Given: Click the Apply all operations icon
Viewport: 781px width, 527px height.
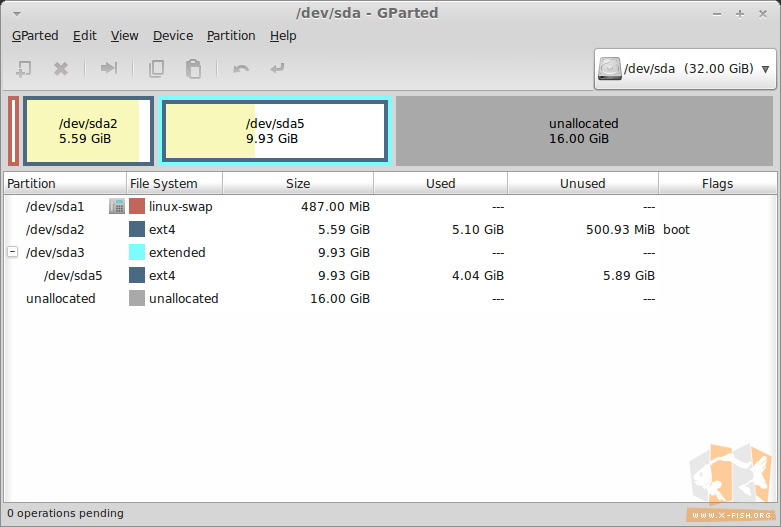Looking at the screenshot, I should click(277, 68).
